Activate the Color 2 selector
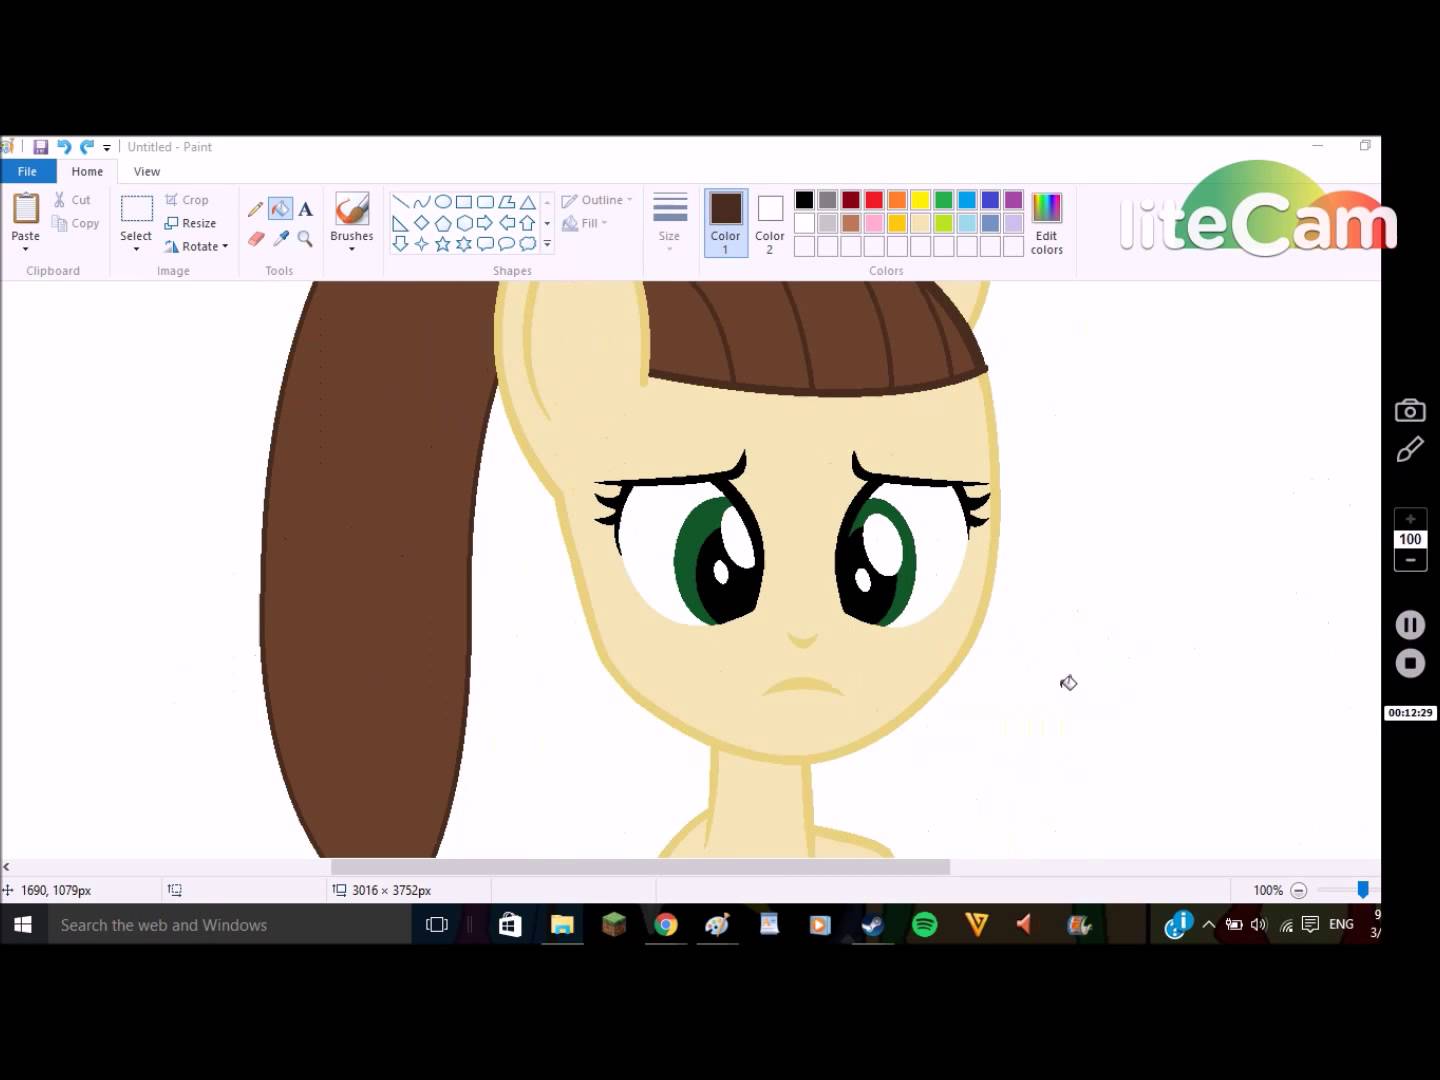 click(x=769, y=222)
